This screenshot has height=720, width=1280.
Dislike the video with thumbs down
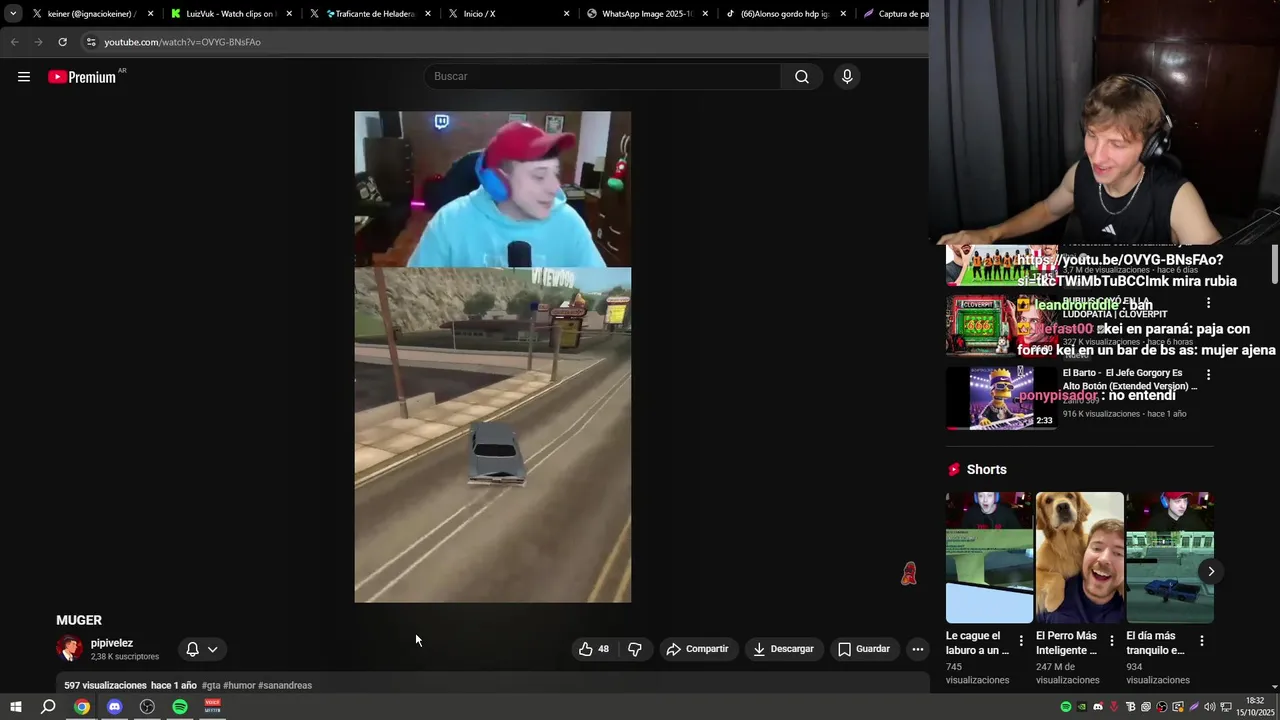point(635,649)
